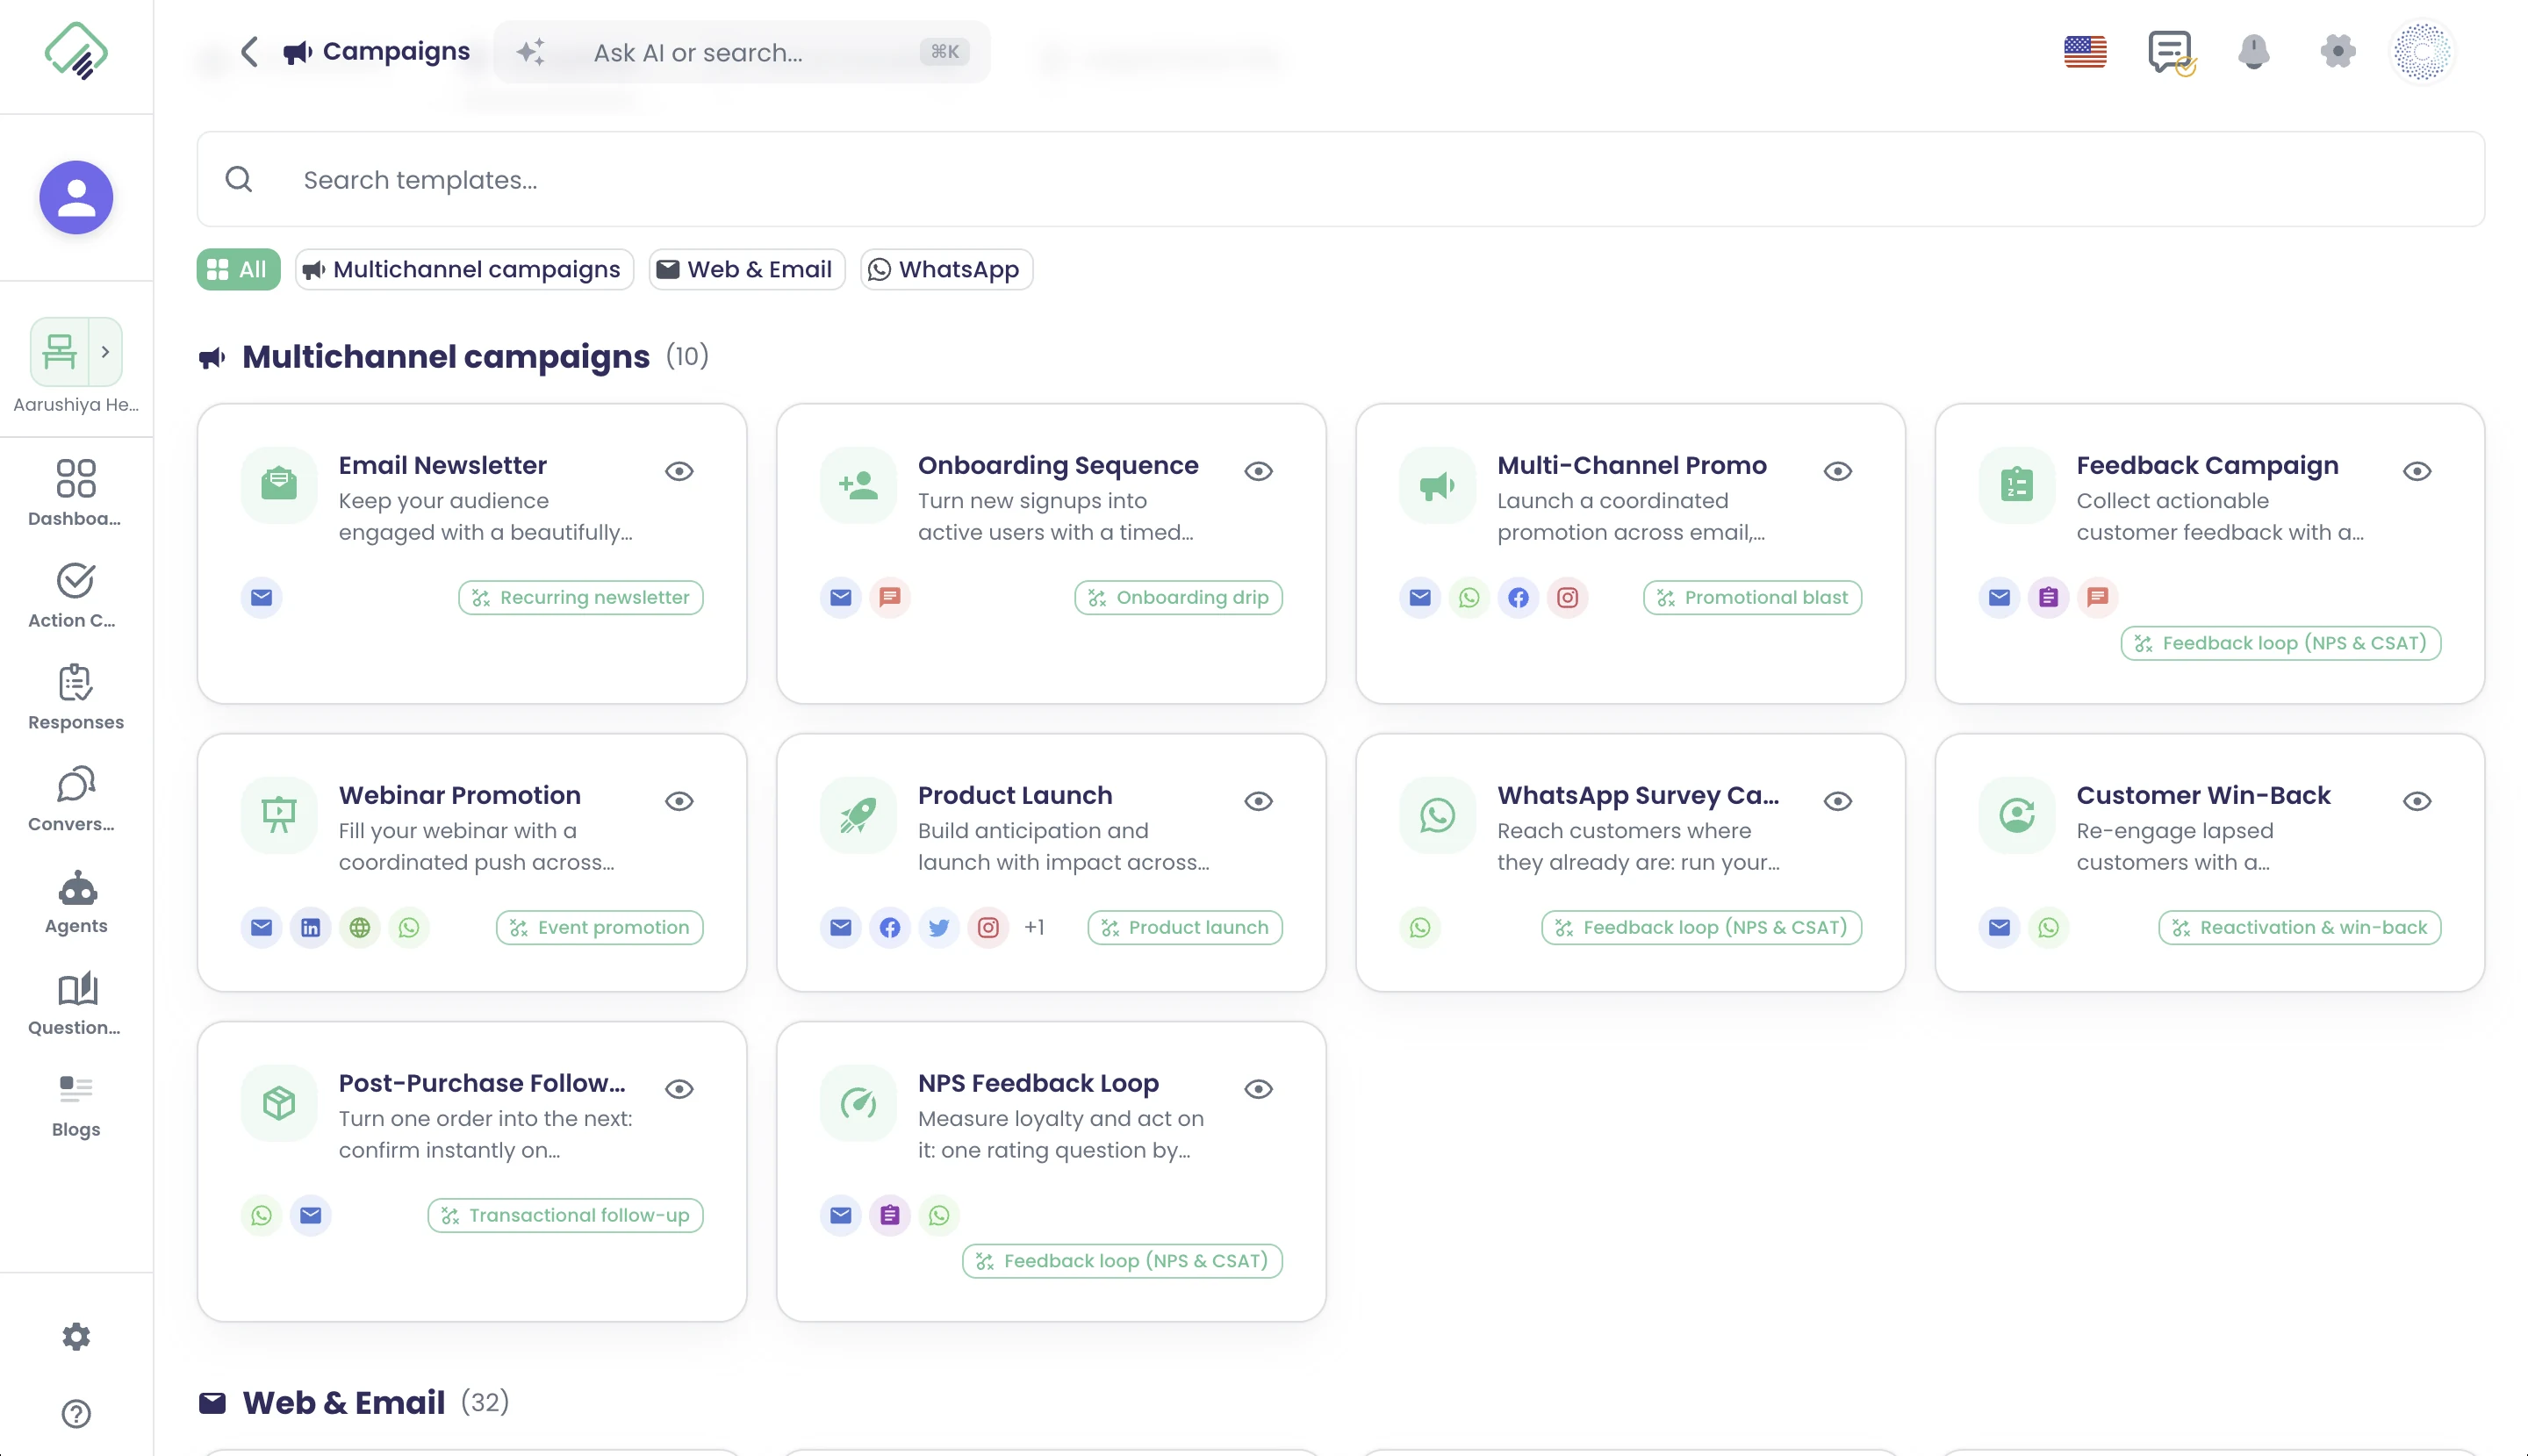The image size is (2528, 1456).
Task: Preview the Feedback Campaign template
Action: 2416,470
